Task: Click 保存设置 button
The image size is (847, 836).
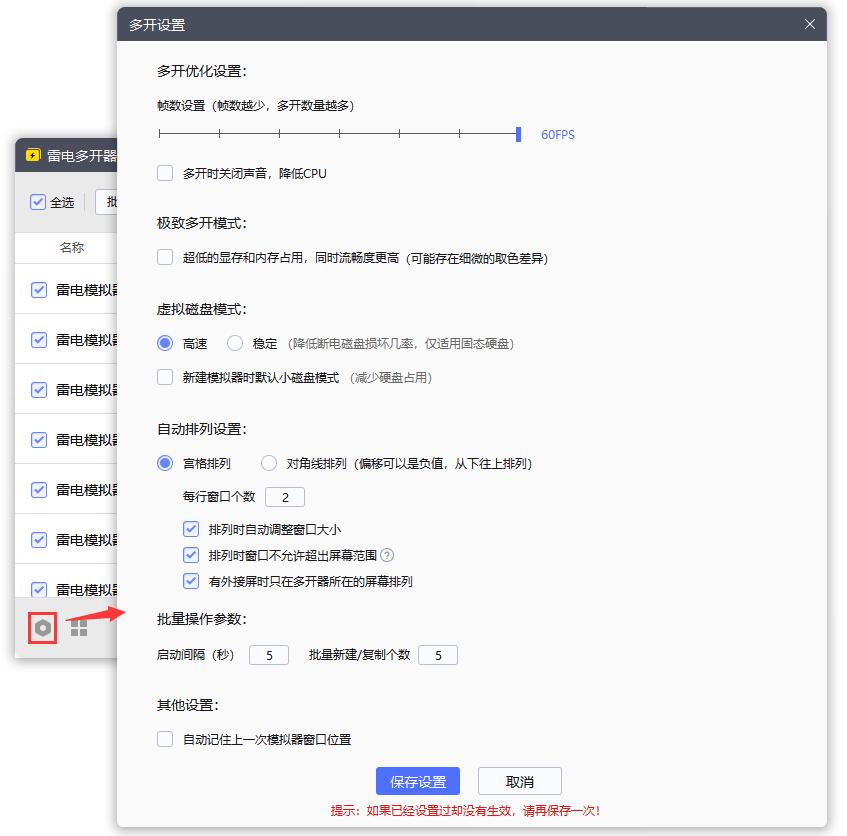Action: tap(418, 781)
